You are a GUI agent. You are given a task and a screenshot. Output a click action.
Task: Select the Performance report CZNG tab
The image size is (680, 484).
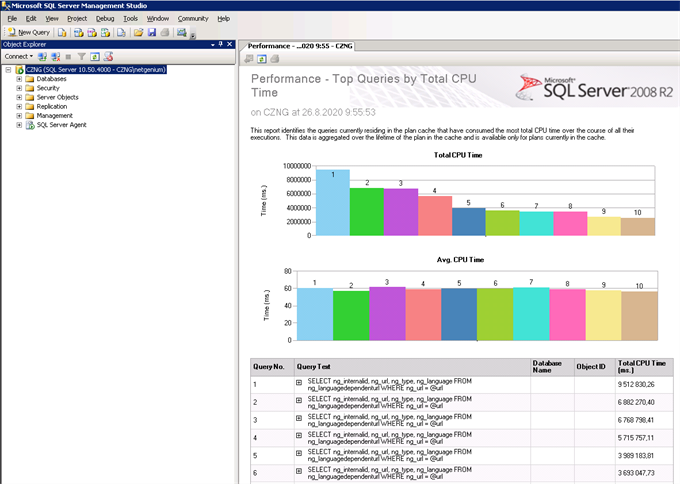pyautogui.click(x=300, y=46)
